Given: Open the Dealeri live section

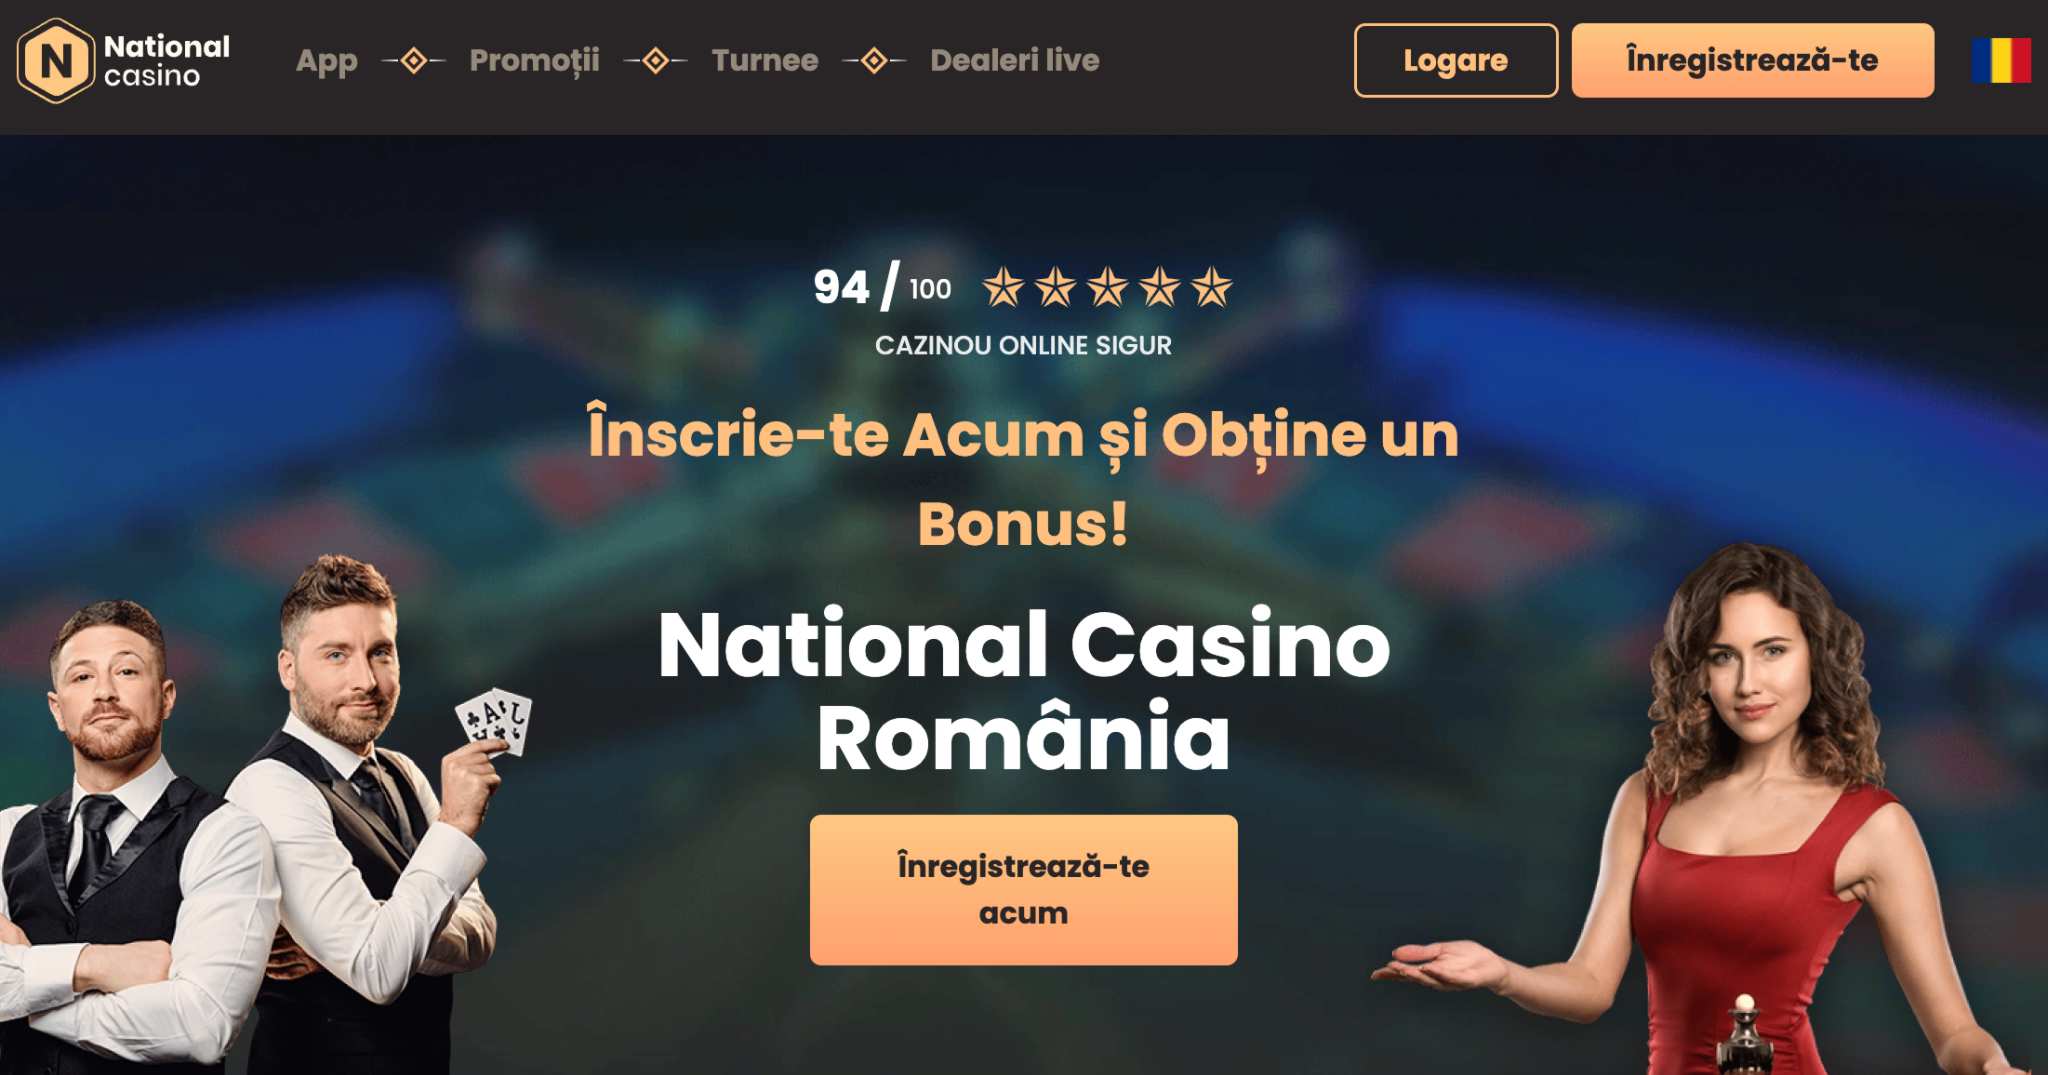Looking at the screenshot, I should [1015, 61].
